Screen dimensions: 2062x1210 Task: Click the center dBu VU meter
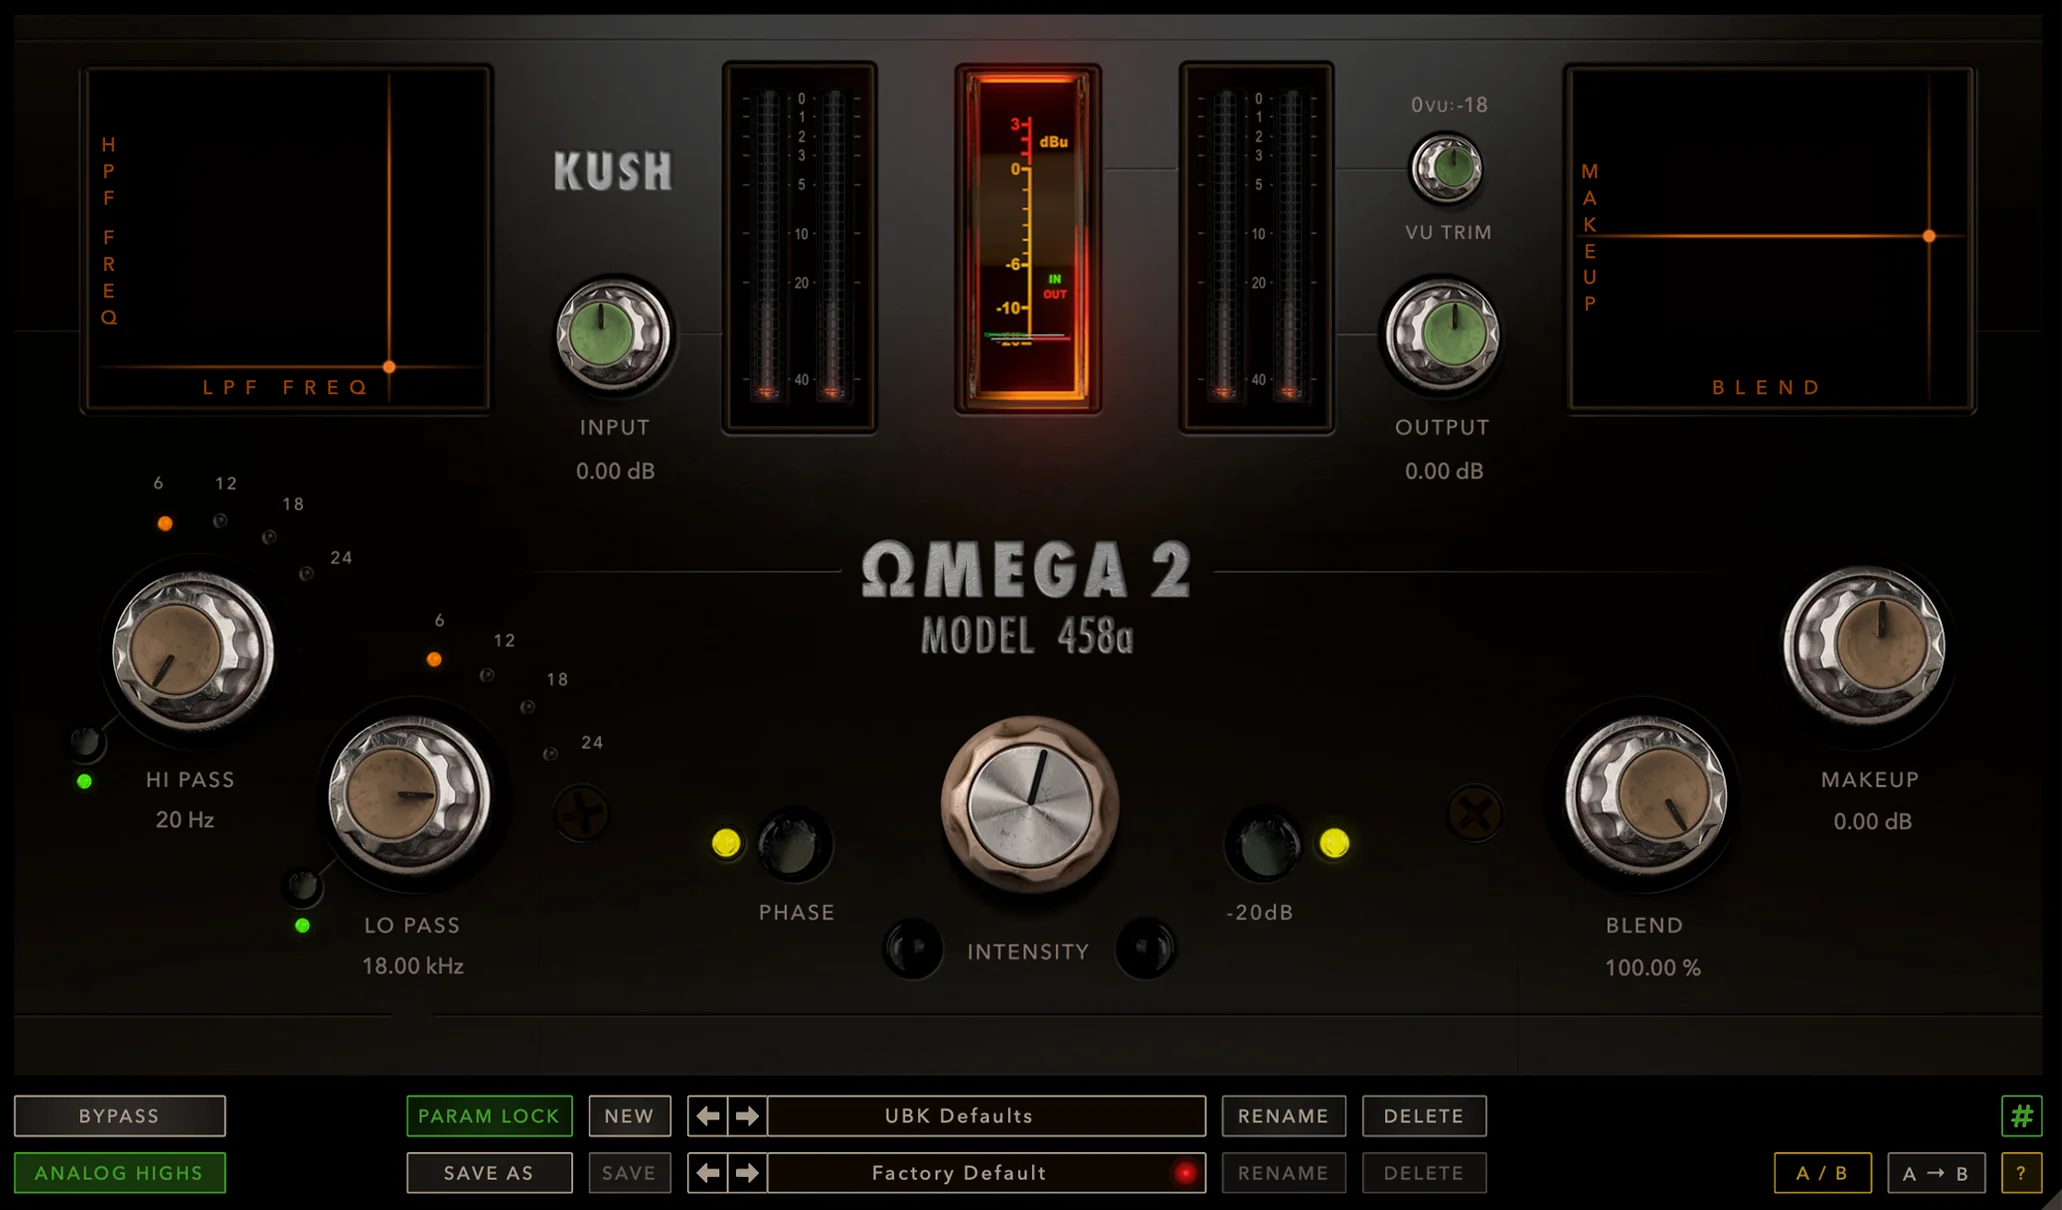[x=1029, y=237]
